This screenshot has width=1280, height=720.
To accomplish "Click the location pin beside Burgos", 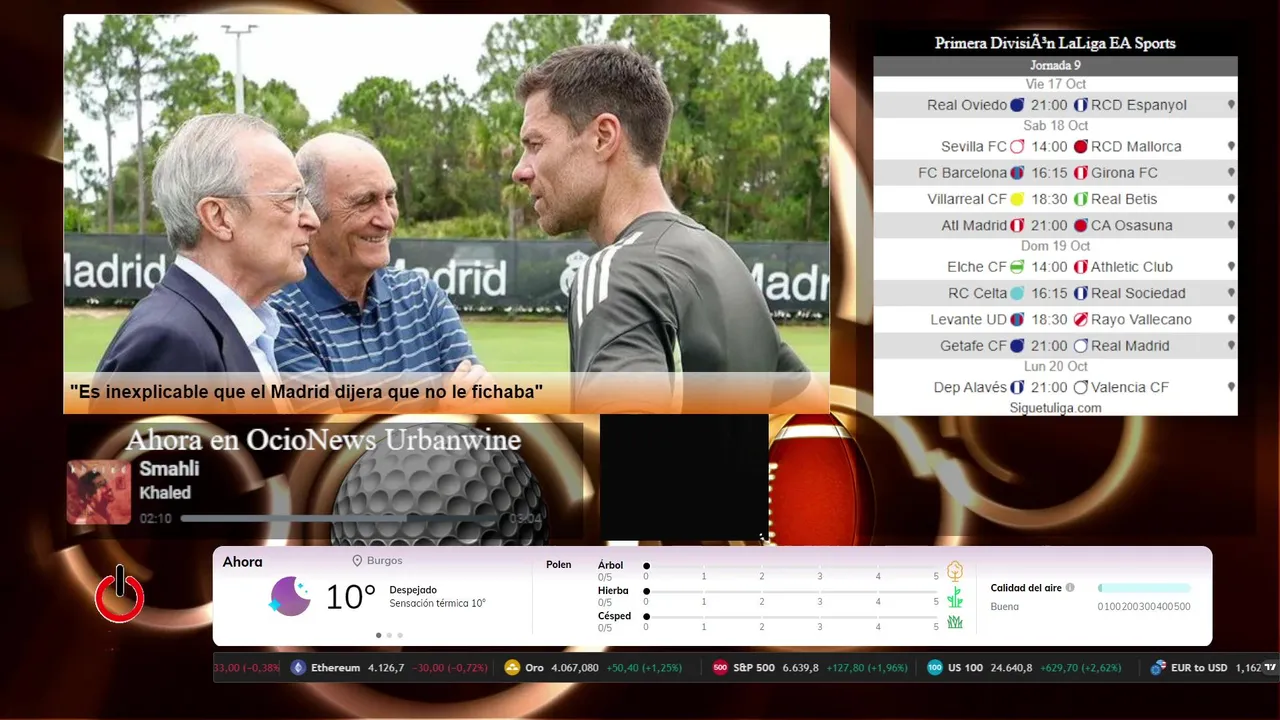I will click(x=357, y=561).
